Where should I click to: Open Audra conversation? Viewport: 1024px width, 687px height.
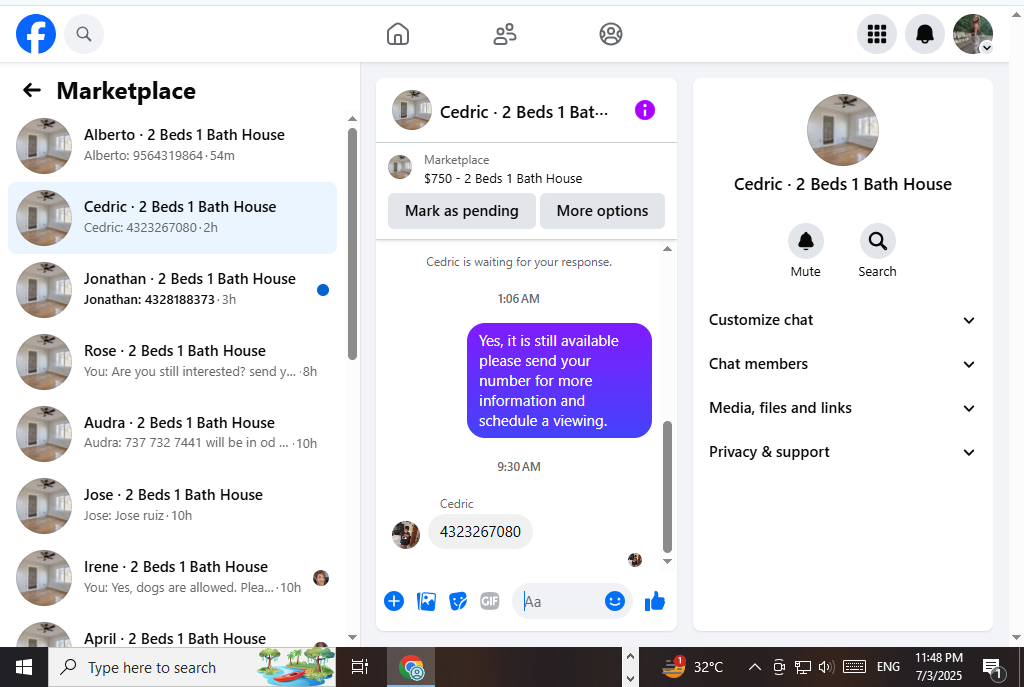(x=172, y=434)
